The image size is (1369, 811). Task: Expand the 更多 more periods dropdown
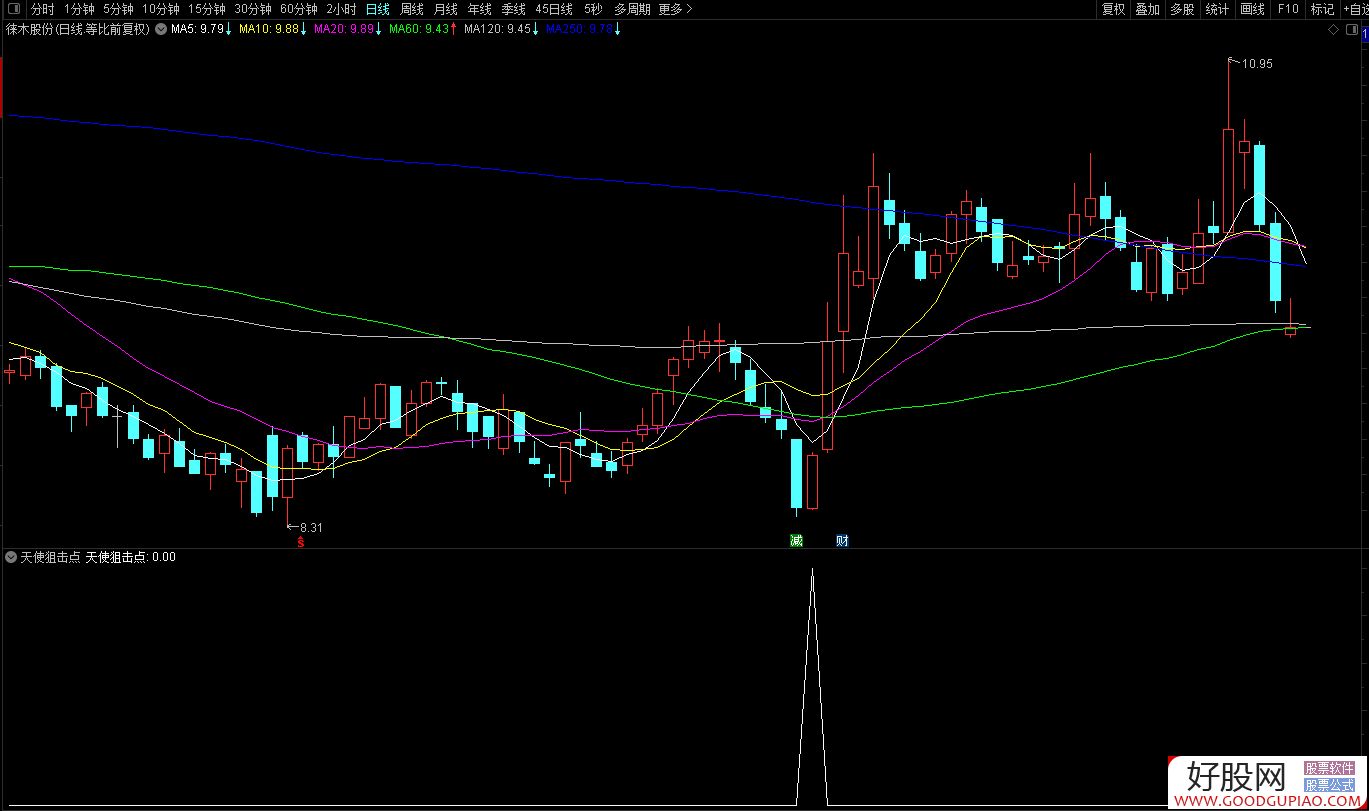tap(676, 9)
